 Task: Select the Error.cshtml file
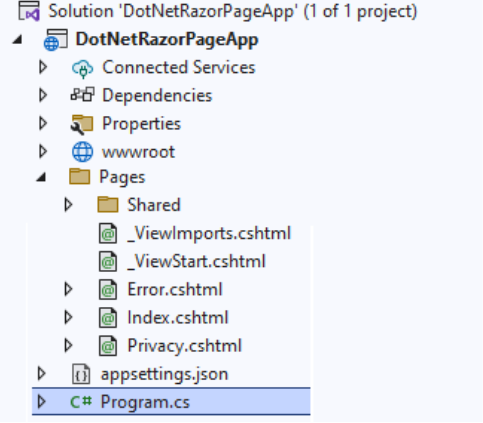tap(175, 289)
